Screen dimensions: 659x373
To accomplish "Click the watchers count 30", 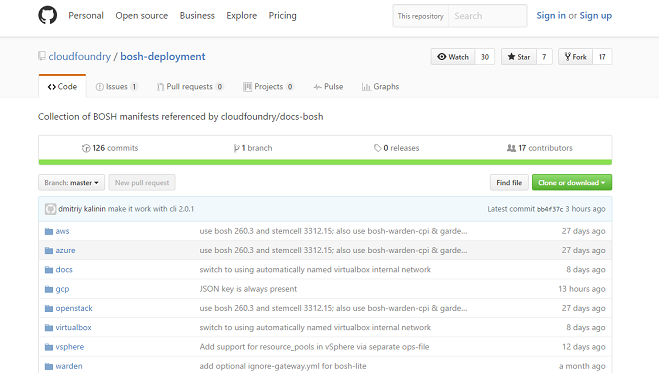I will (485, 57).
